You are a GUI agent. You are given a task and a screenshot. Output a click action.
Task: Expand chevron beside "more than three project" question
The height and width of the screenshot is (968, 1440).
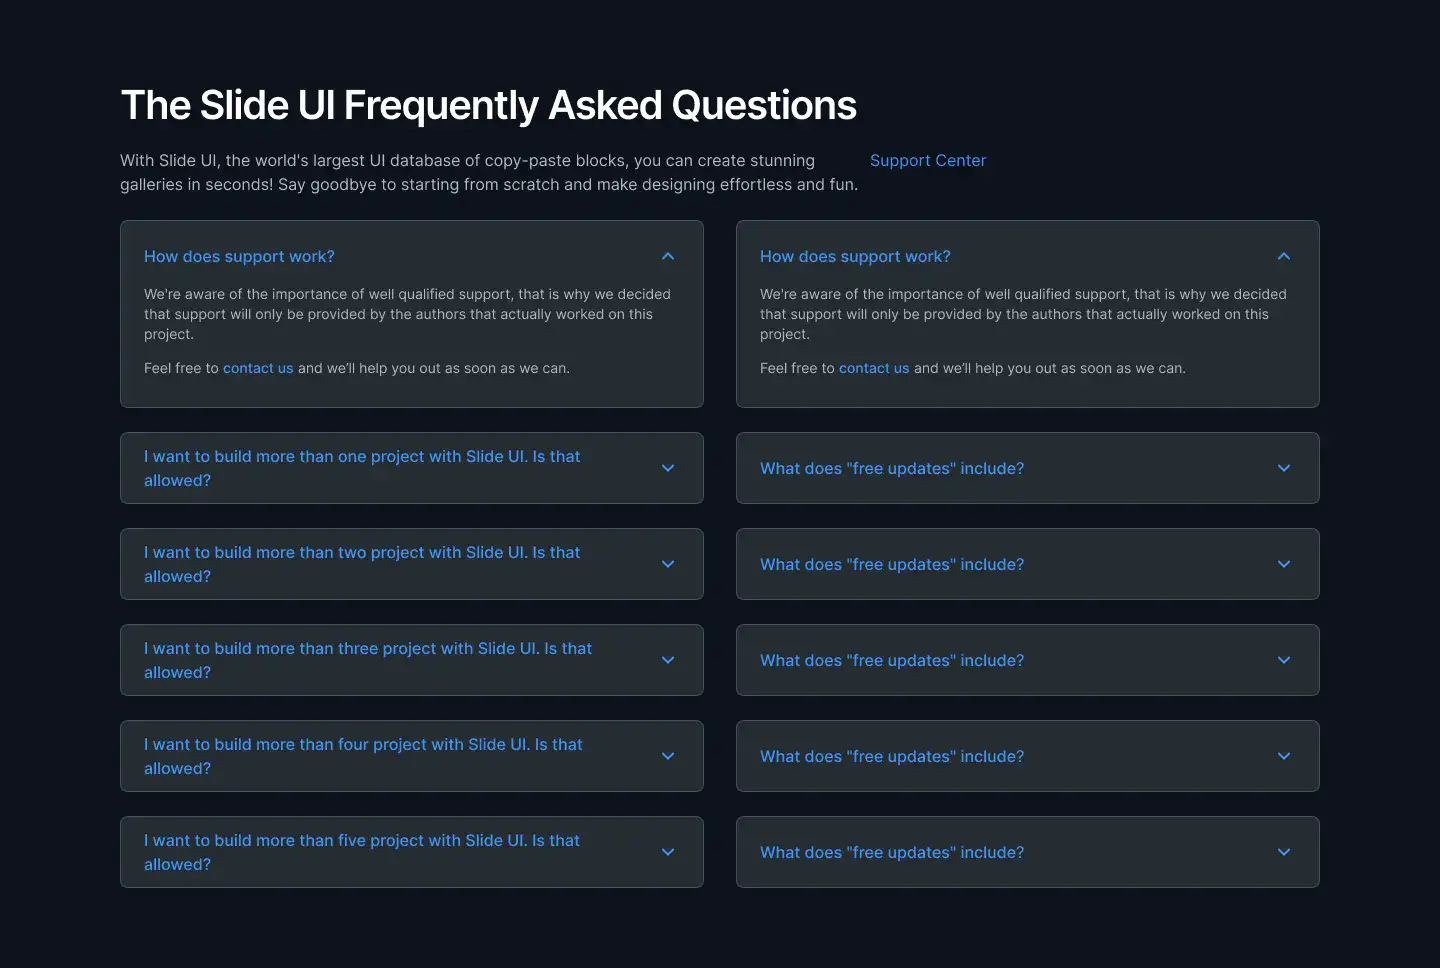(x=668, y=660)
